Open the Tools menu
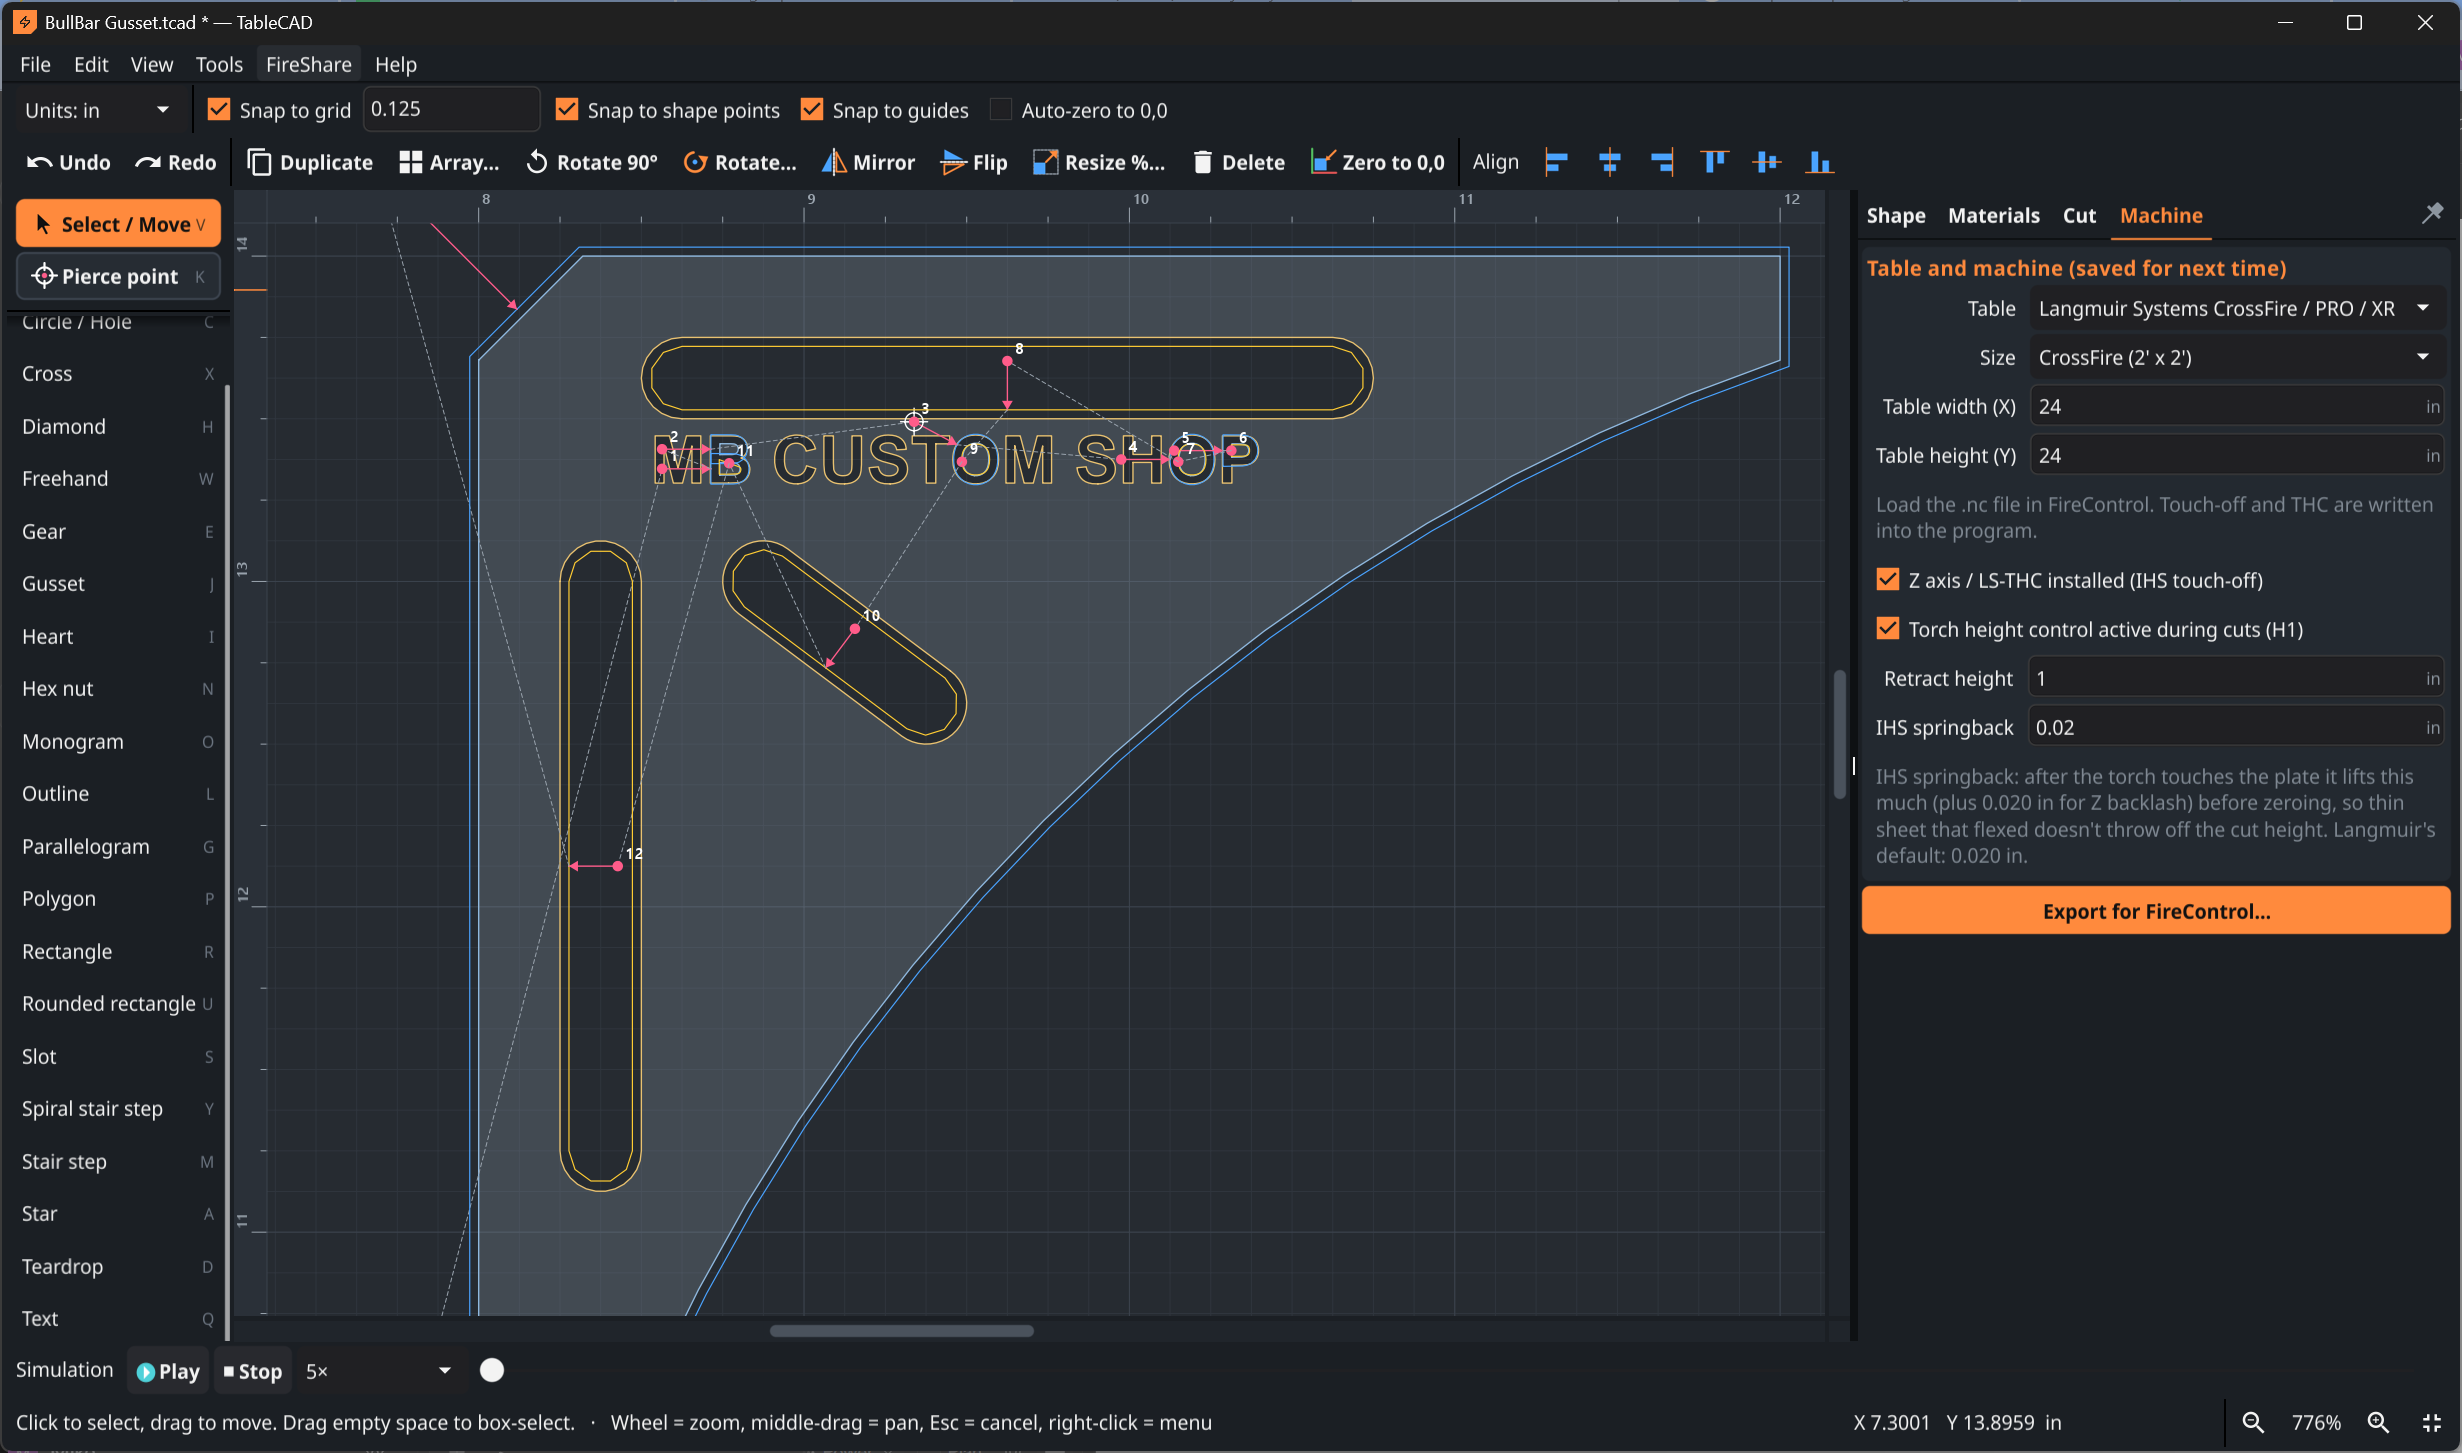2462x1453 pixels. point(219,64)
